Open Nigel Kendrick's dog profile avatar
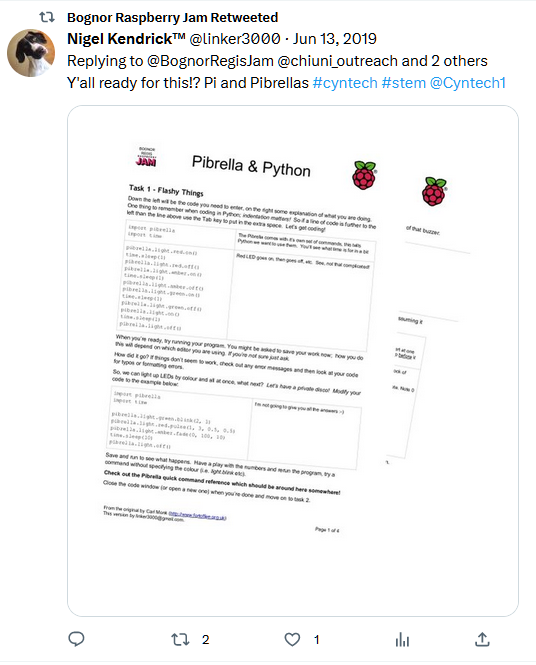The width and height of the screenshot is (536, 665). [x=31, y=53]
